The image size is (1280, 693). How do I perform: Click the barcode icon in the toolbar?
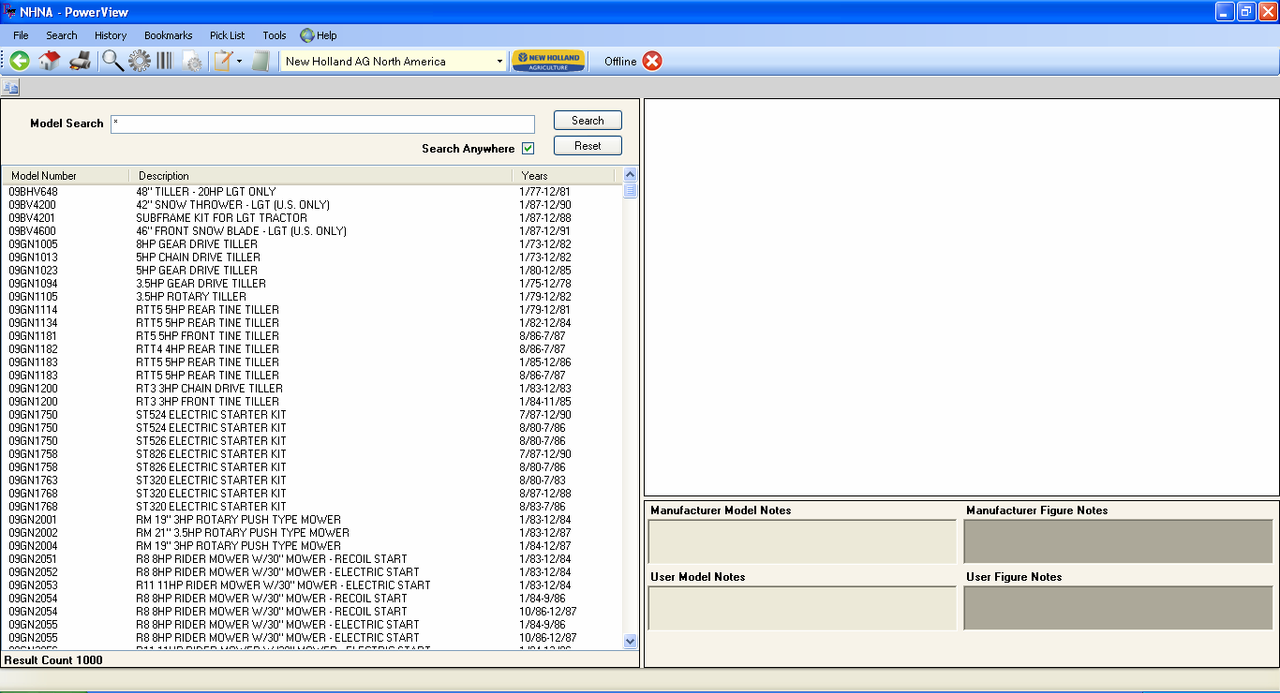pos(164,61)
